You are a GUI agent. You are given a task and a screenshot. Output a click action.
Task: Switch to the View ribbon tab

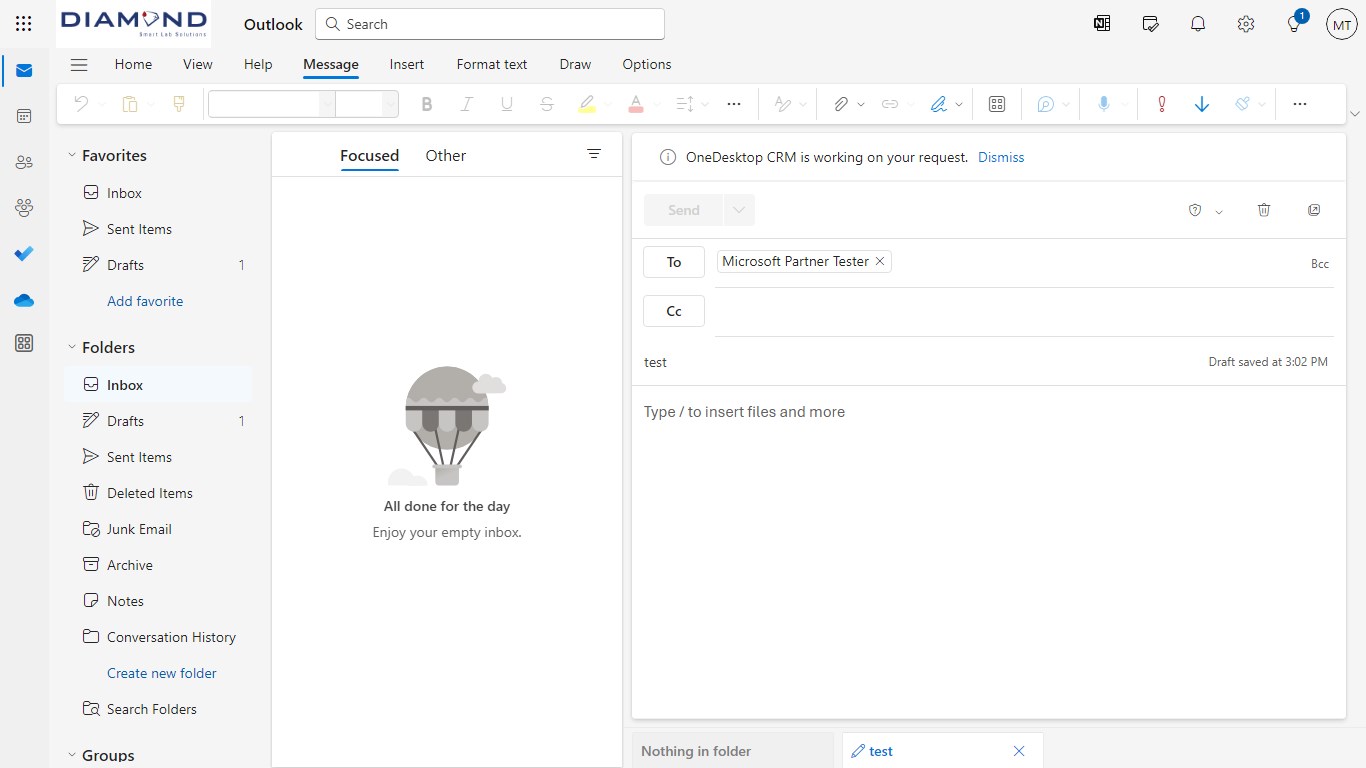coord(198,64)
